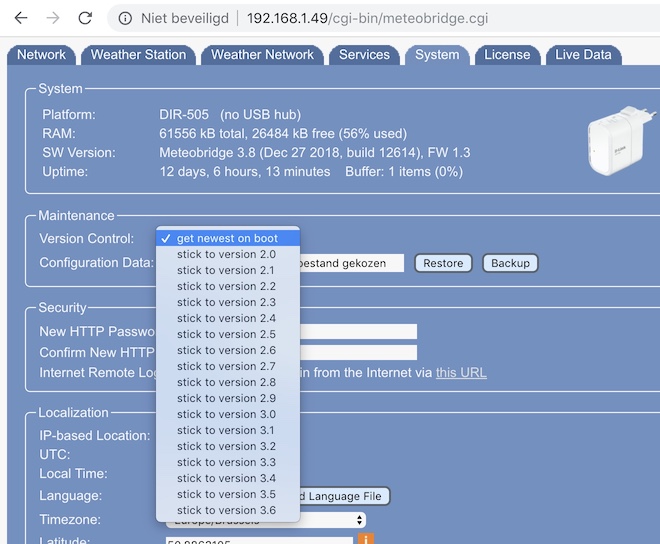Click the Backup button
The height and width of the screenshot is (544, 660).
pos(510,263)
